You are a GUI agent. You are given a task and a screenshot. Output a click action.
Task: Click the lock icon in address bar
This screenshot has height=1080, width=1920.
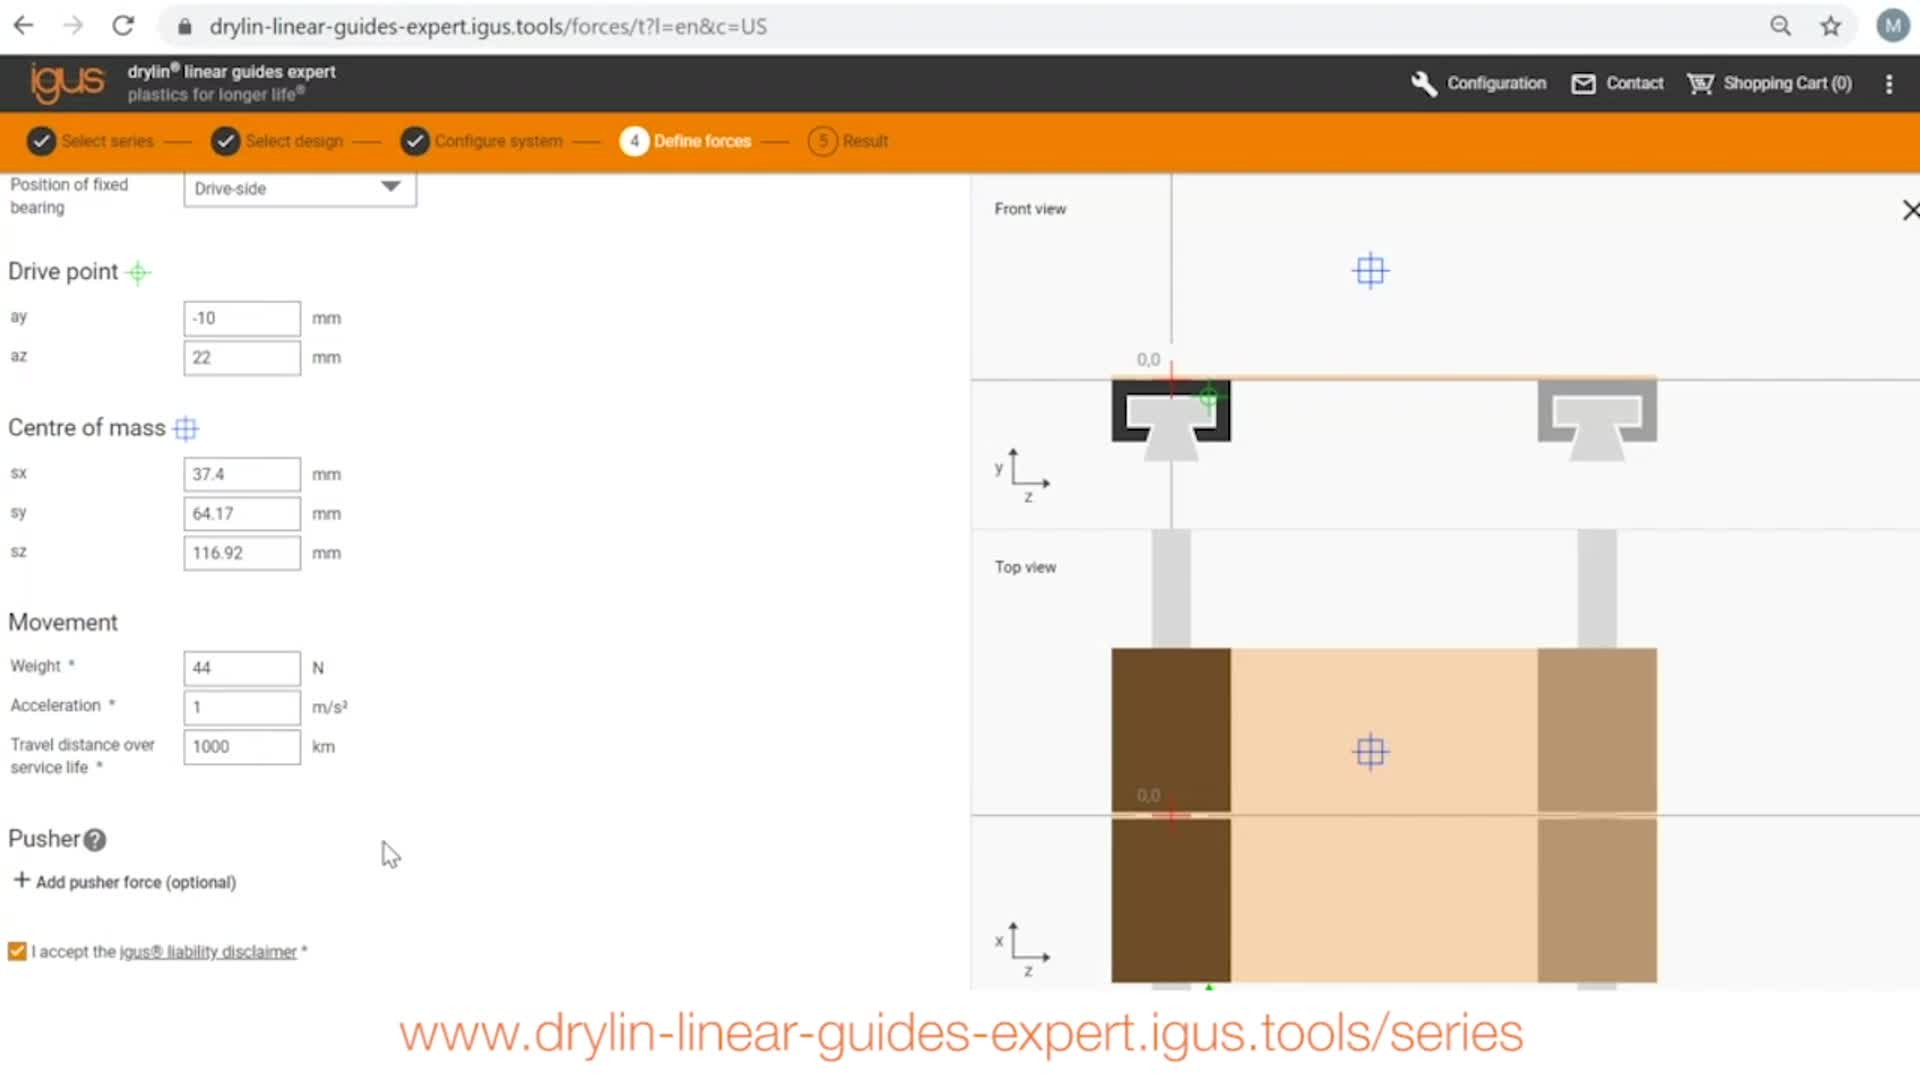pyautogui.click(x=184, y=27)
